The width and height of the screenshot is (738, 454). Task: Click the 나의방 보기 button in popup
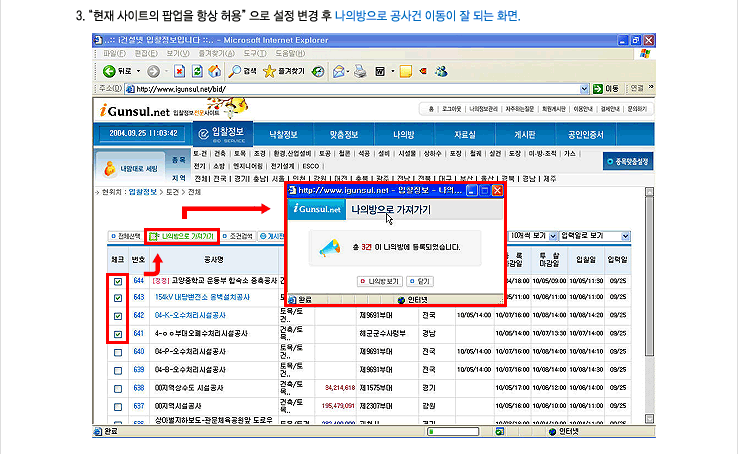click(x=379, y=281)
